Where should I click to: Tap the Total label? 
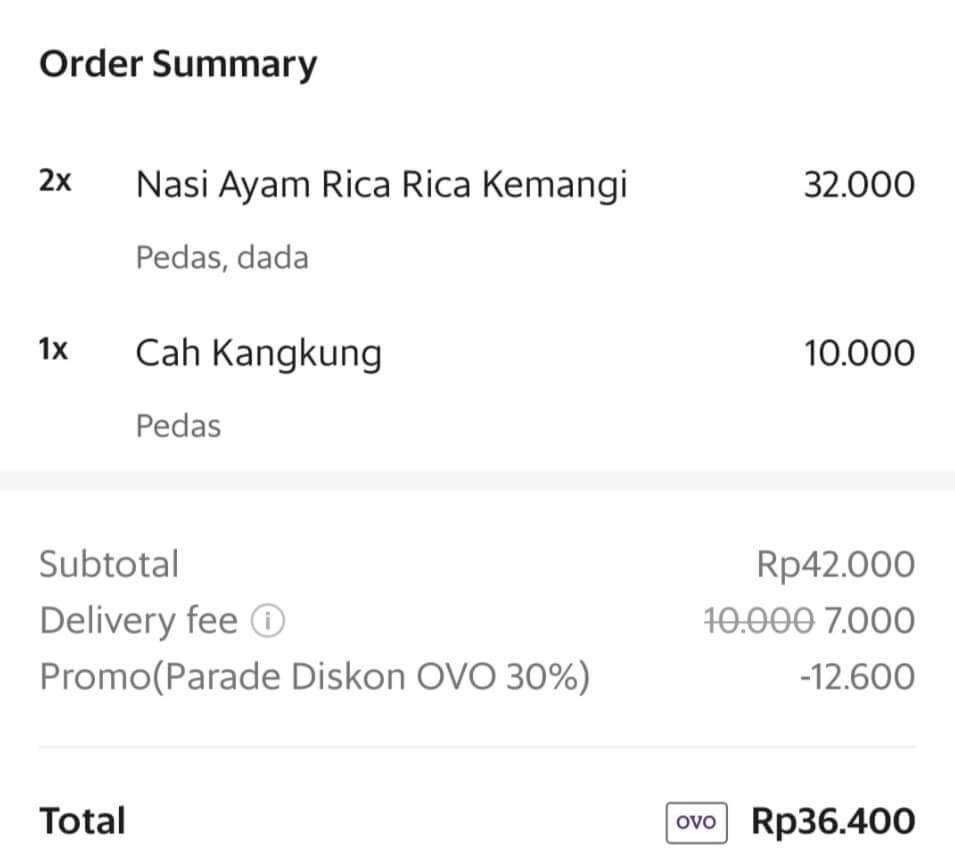click(82, 821)
